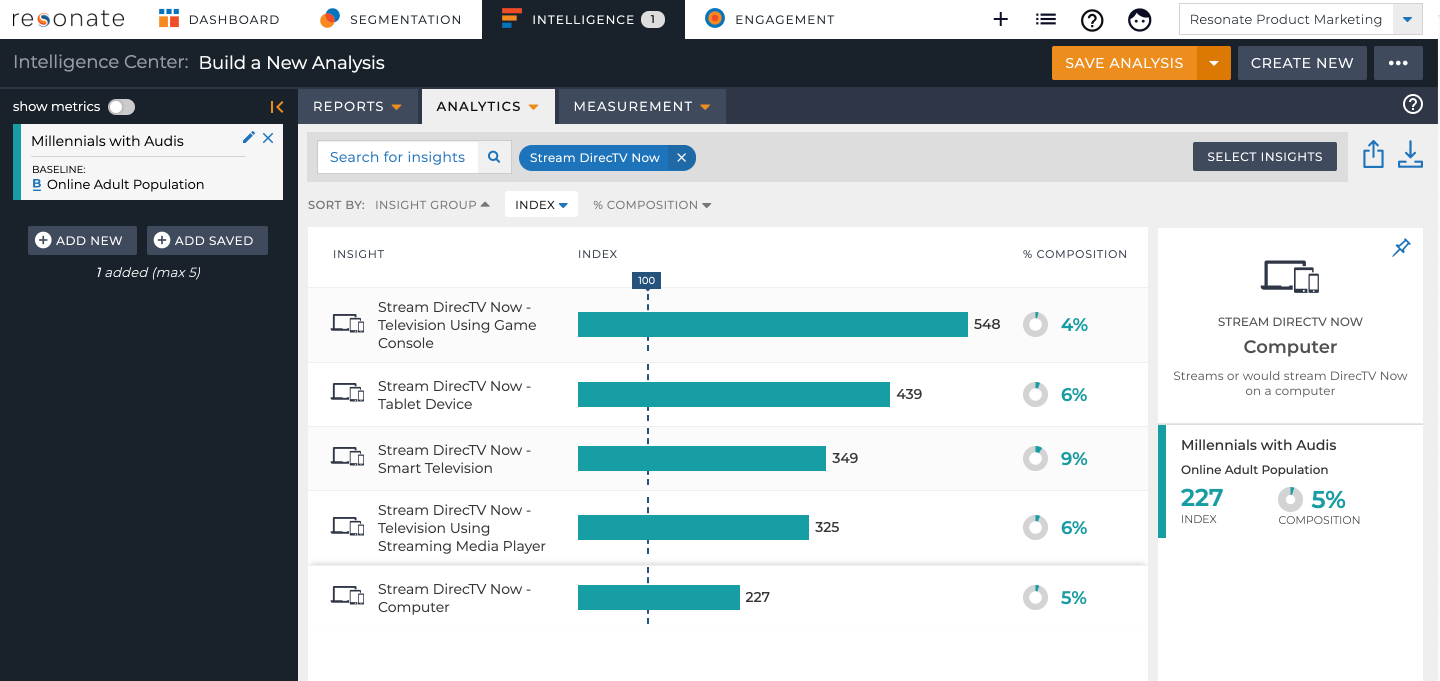This screenshot has width=1440, height=681.
Task: Click the 5% composition donut in detail card
Action: [x=1291, y=499]
